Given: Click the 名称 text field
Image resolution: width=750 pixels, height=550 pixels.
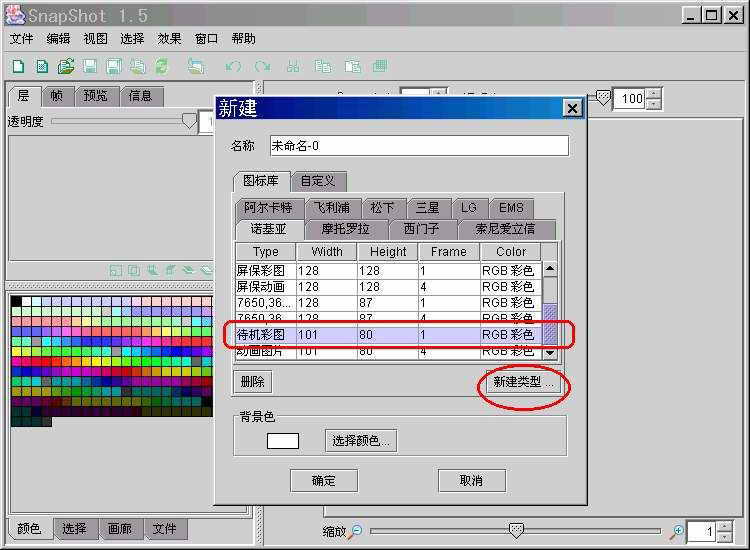Looking at the screenshot, I should tap(418, 145).
